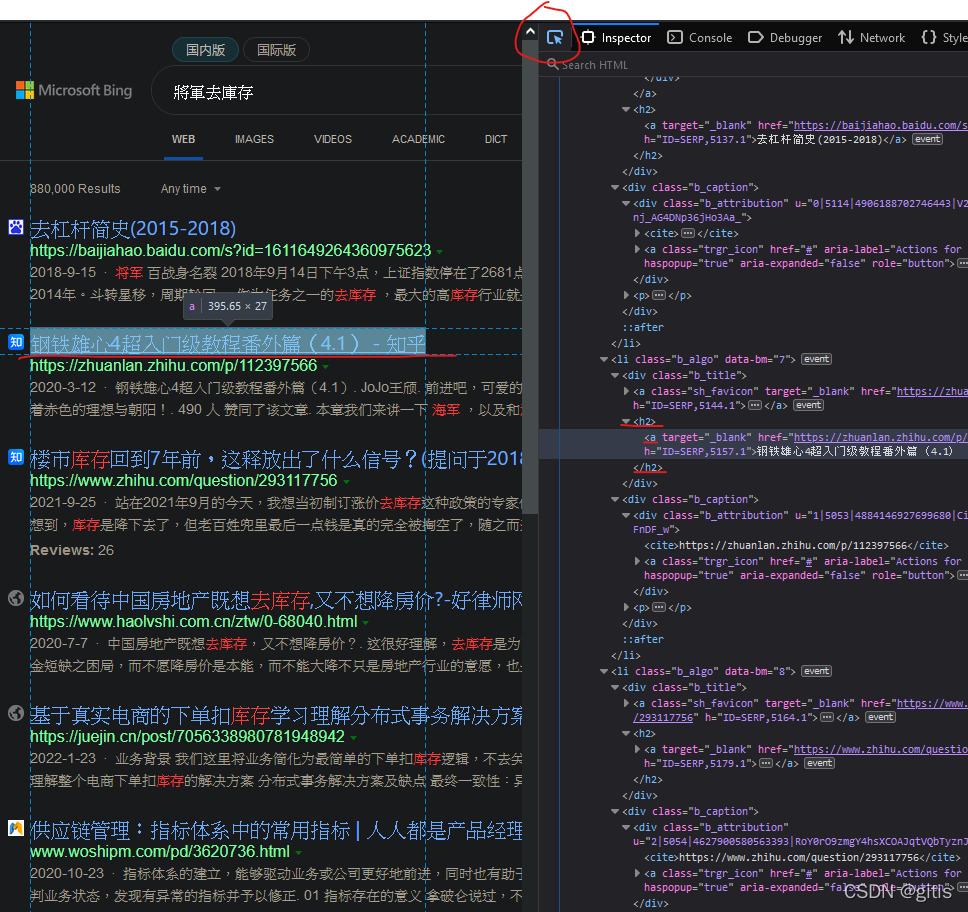This screenshot has width=968, height=912.
Task: Click green URL www.woshipm.com/pd/3620736.html
Action: pyautogui.click(x=160, y=852)
